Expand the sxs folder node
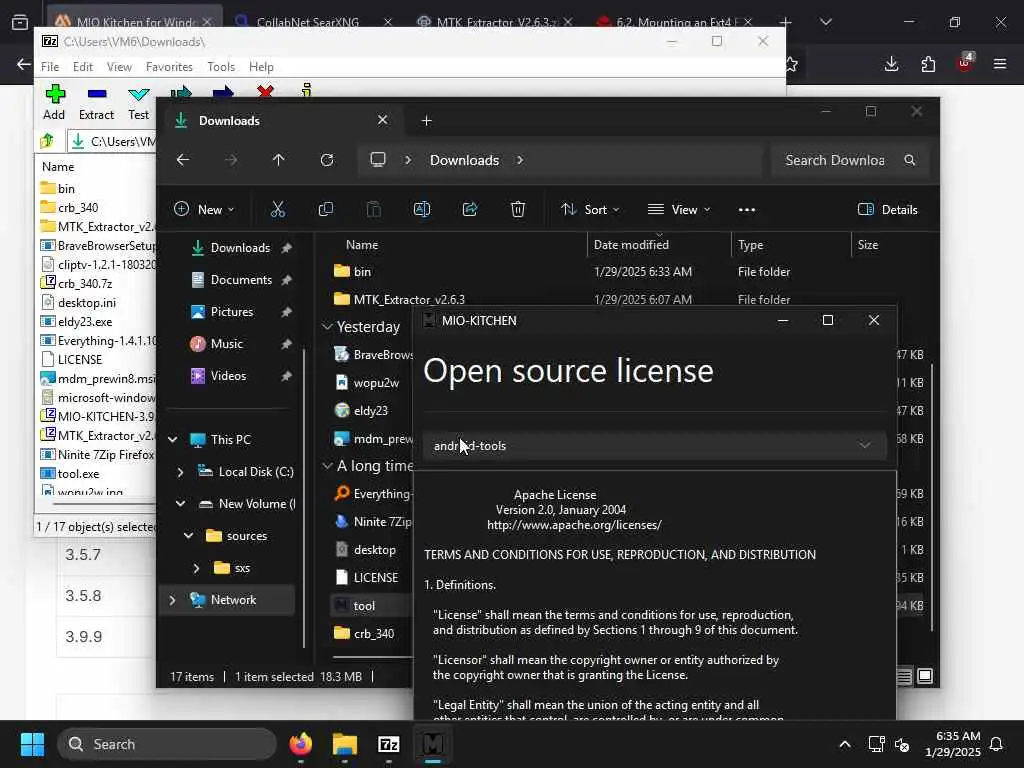 [197, 568]
